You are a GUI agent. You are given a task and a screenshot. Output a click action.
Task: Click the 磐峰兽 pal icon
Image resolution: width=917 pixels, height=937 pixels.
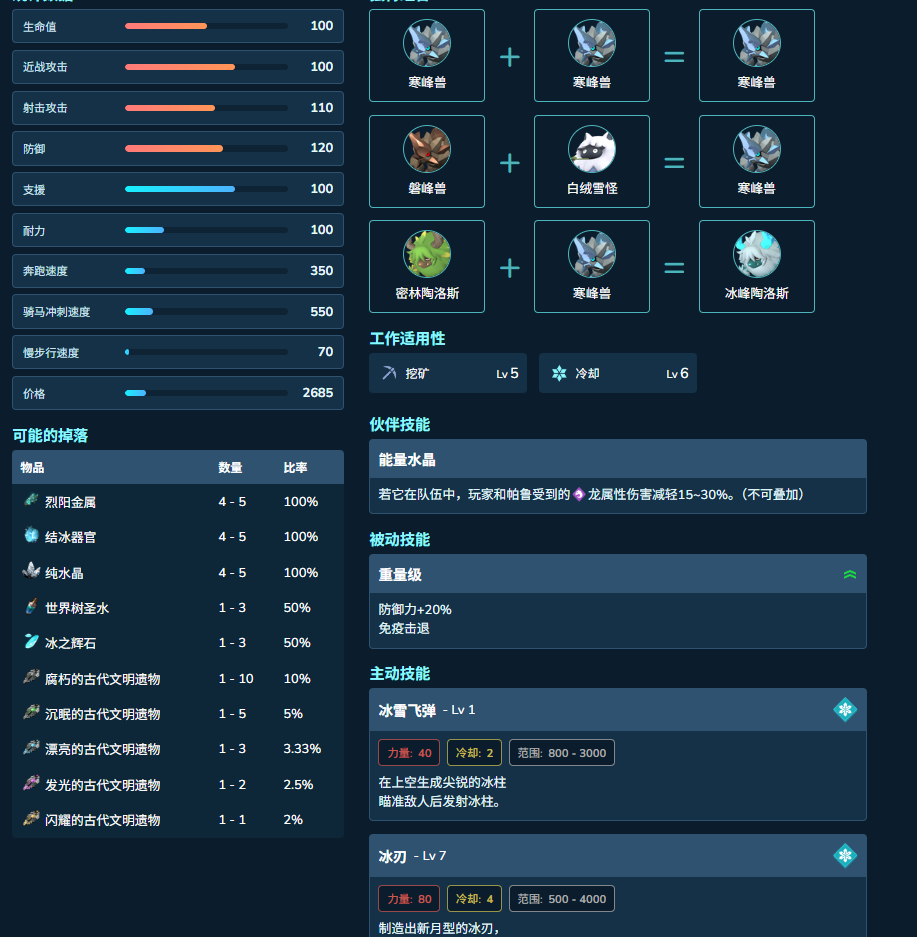tap(427, 149)
